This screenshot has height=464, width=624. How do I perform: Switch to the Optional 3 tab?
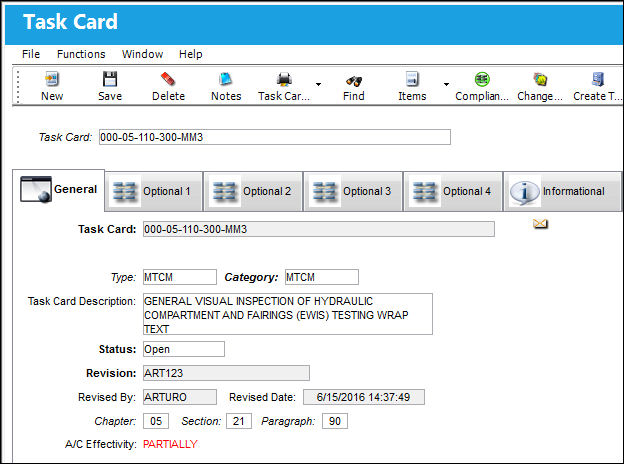(x=353, y=191)
